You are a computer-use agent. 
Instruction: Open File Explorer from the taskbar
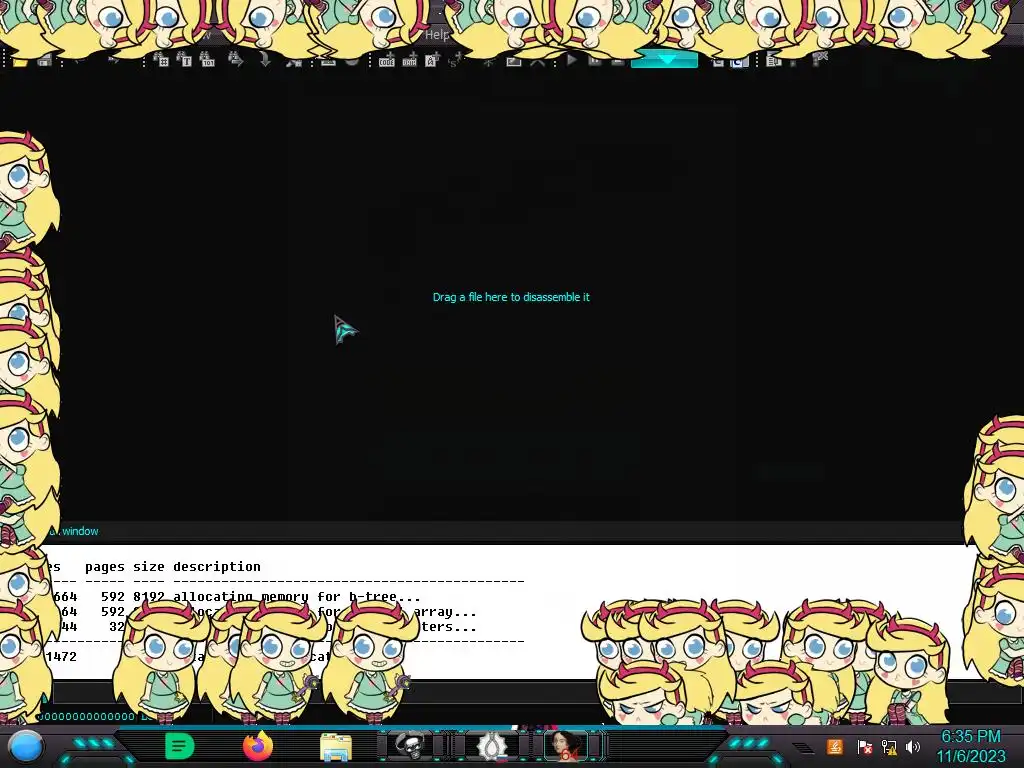point(336,747)
